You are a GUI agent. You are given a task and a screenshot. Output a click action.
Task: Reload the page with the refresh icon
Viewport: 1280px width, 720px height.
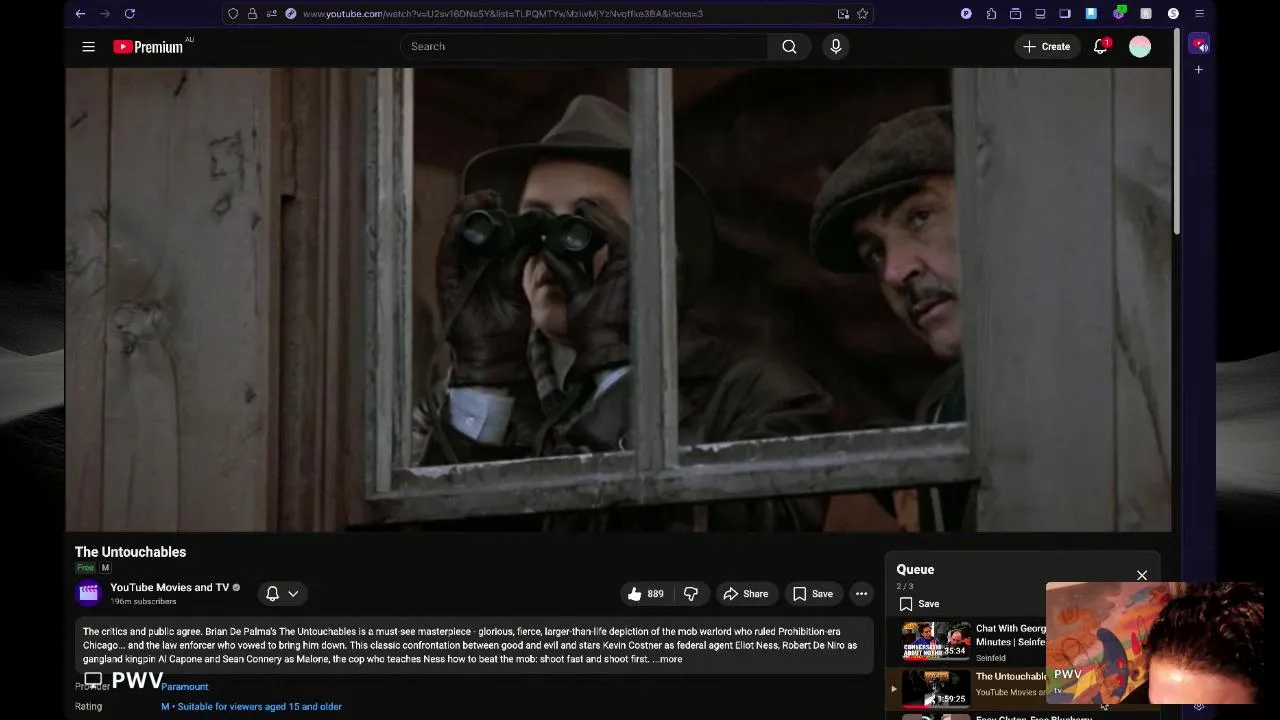[x=129, y=14]
